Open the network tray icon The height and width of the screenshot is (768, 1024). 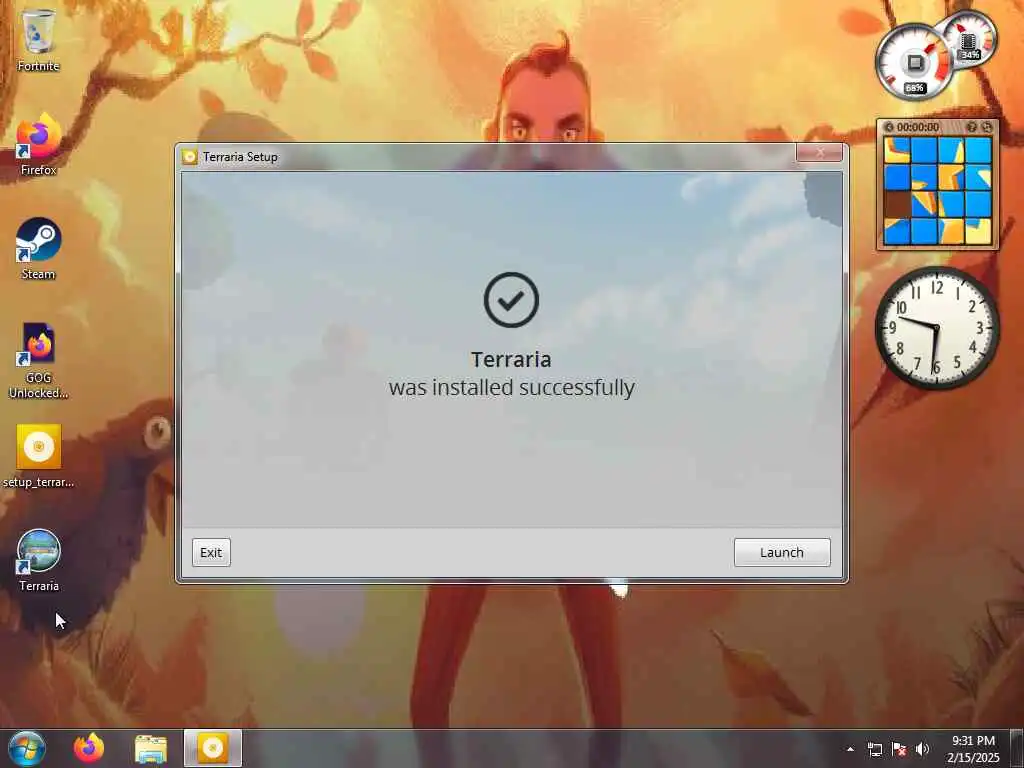[874, 749]
